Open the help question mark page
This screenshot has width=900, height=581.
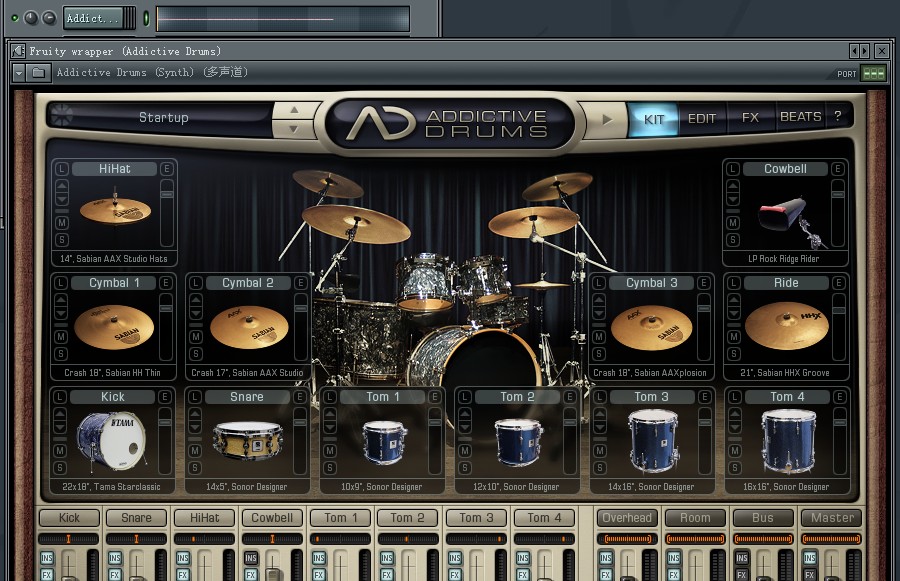pyautogui.click(x=838, y=116)
